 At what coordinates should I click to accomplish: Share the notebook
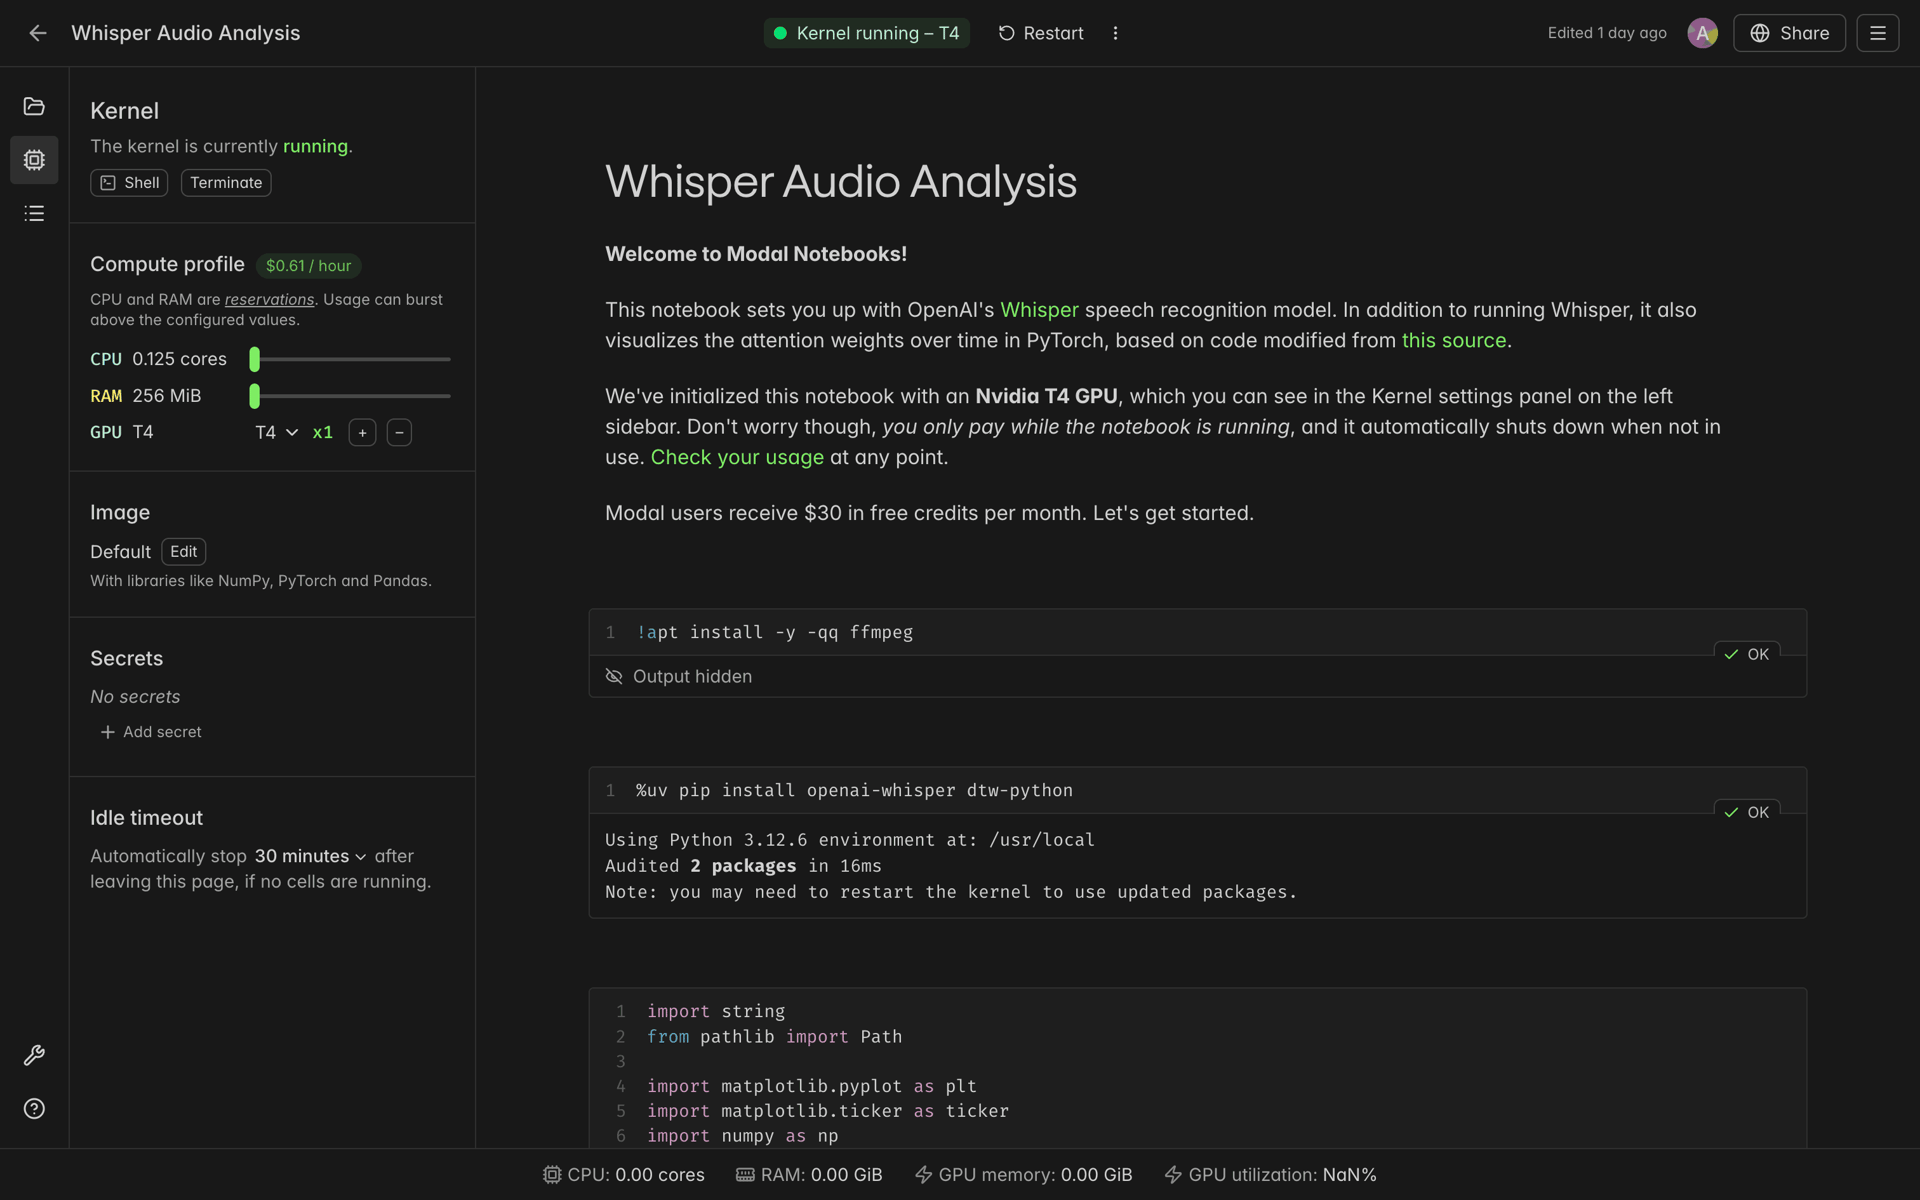1789,33
